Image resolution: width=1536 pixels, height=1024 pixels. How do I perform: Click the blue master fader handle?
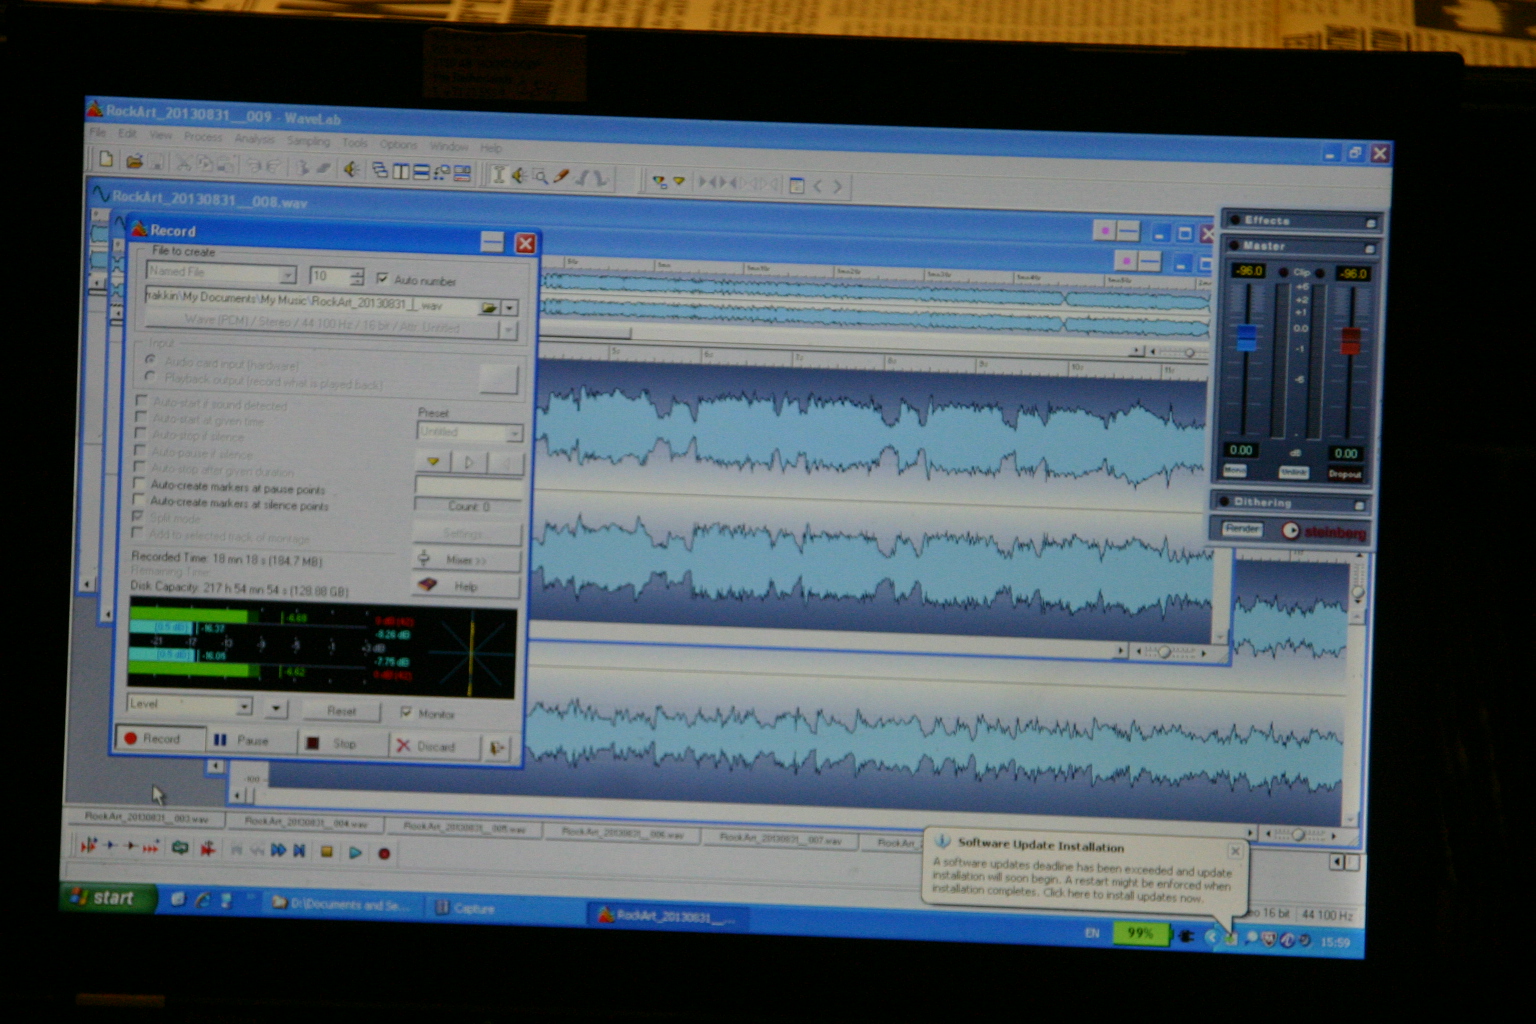point(1246,337)
